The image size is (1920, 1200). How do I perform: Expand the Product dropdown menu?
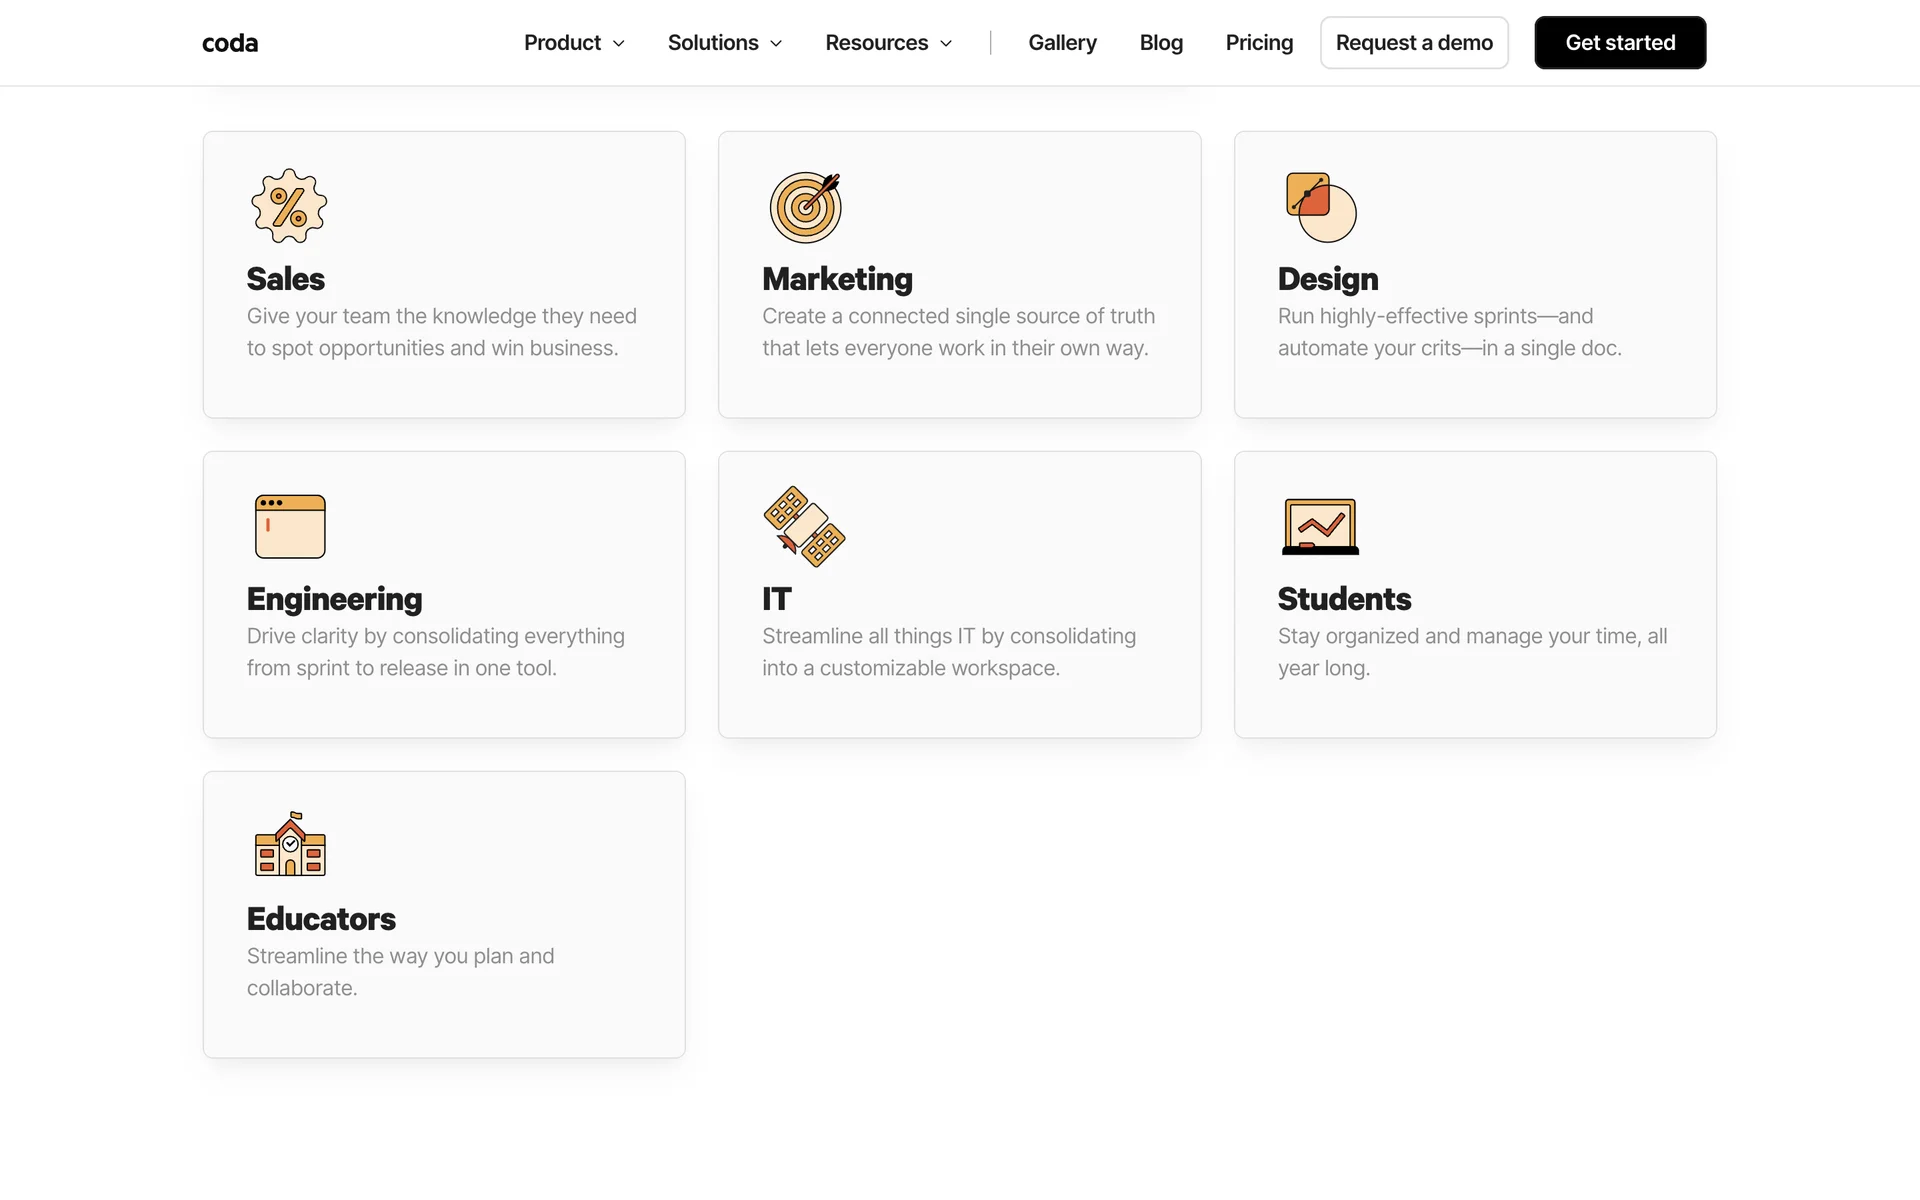[x=574, y=43]
